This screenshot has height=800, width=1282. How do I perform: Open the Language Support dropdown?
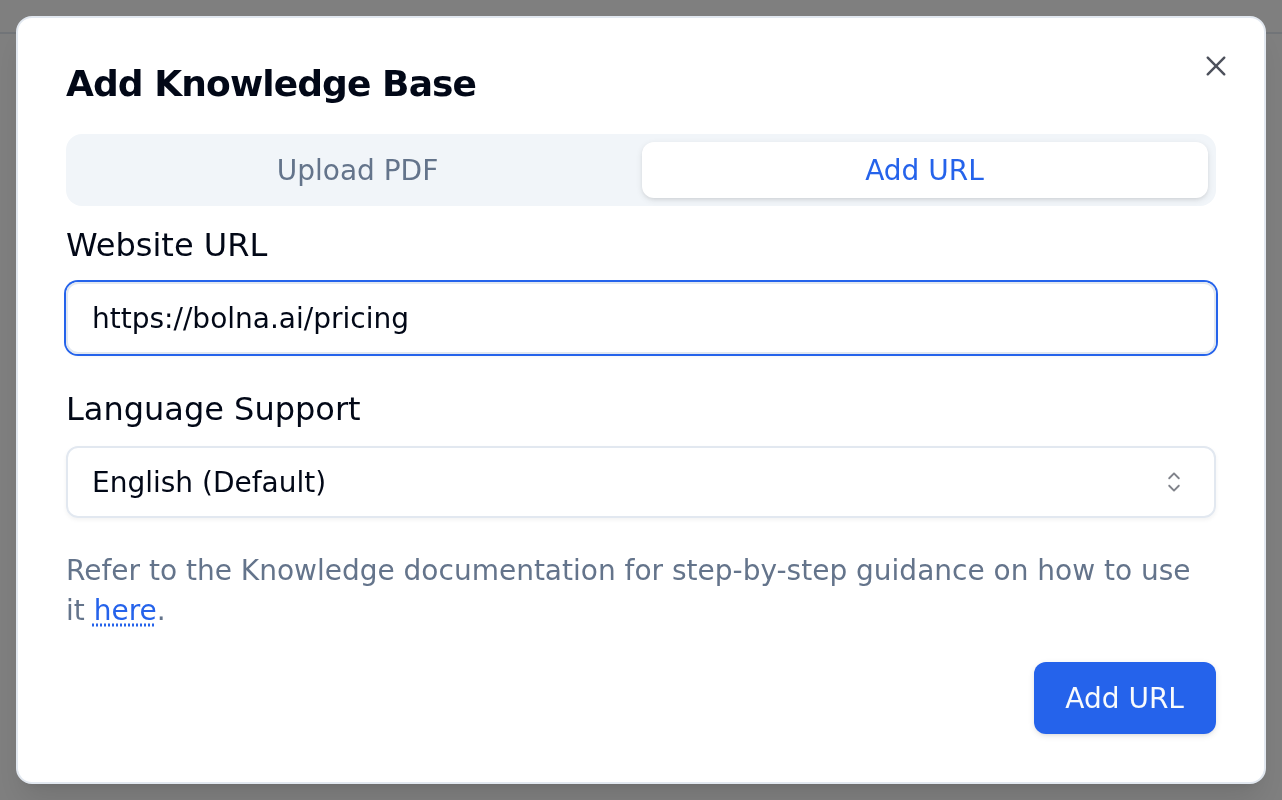point(641,482)
